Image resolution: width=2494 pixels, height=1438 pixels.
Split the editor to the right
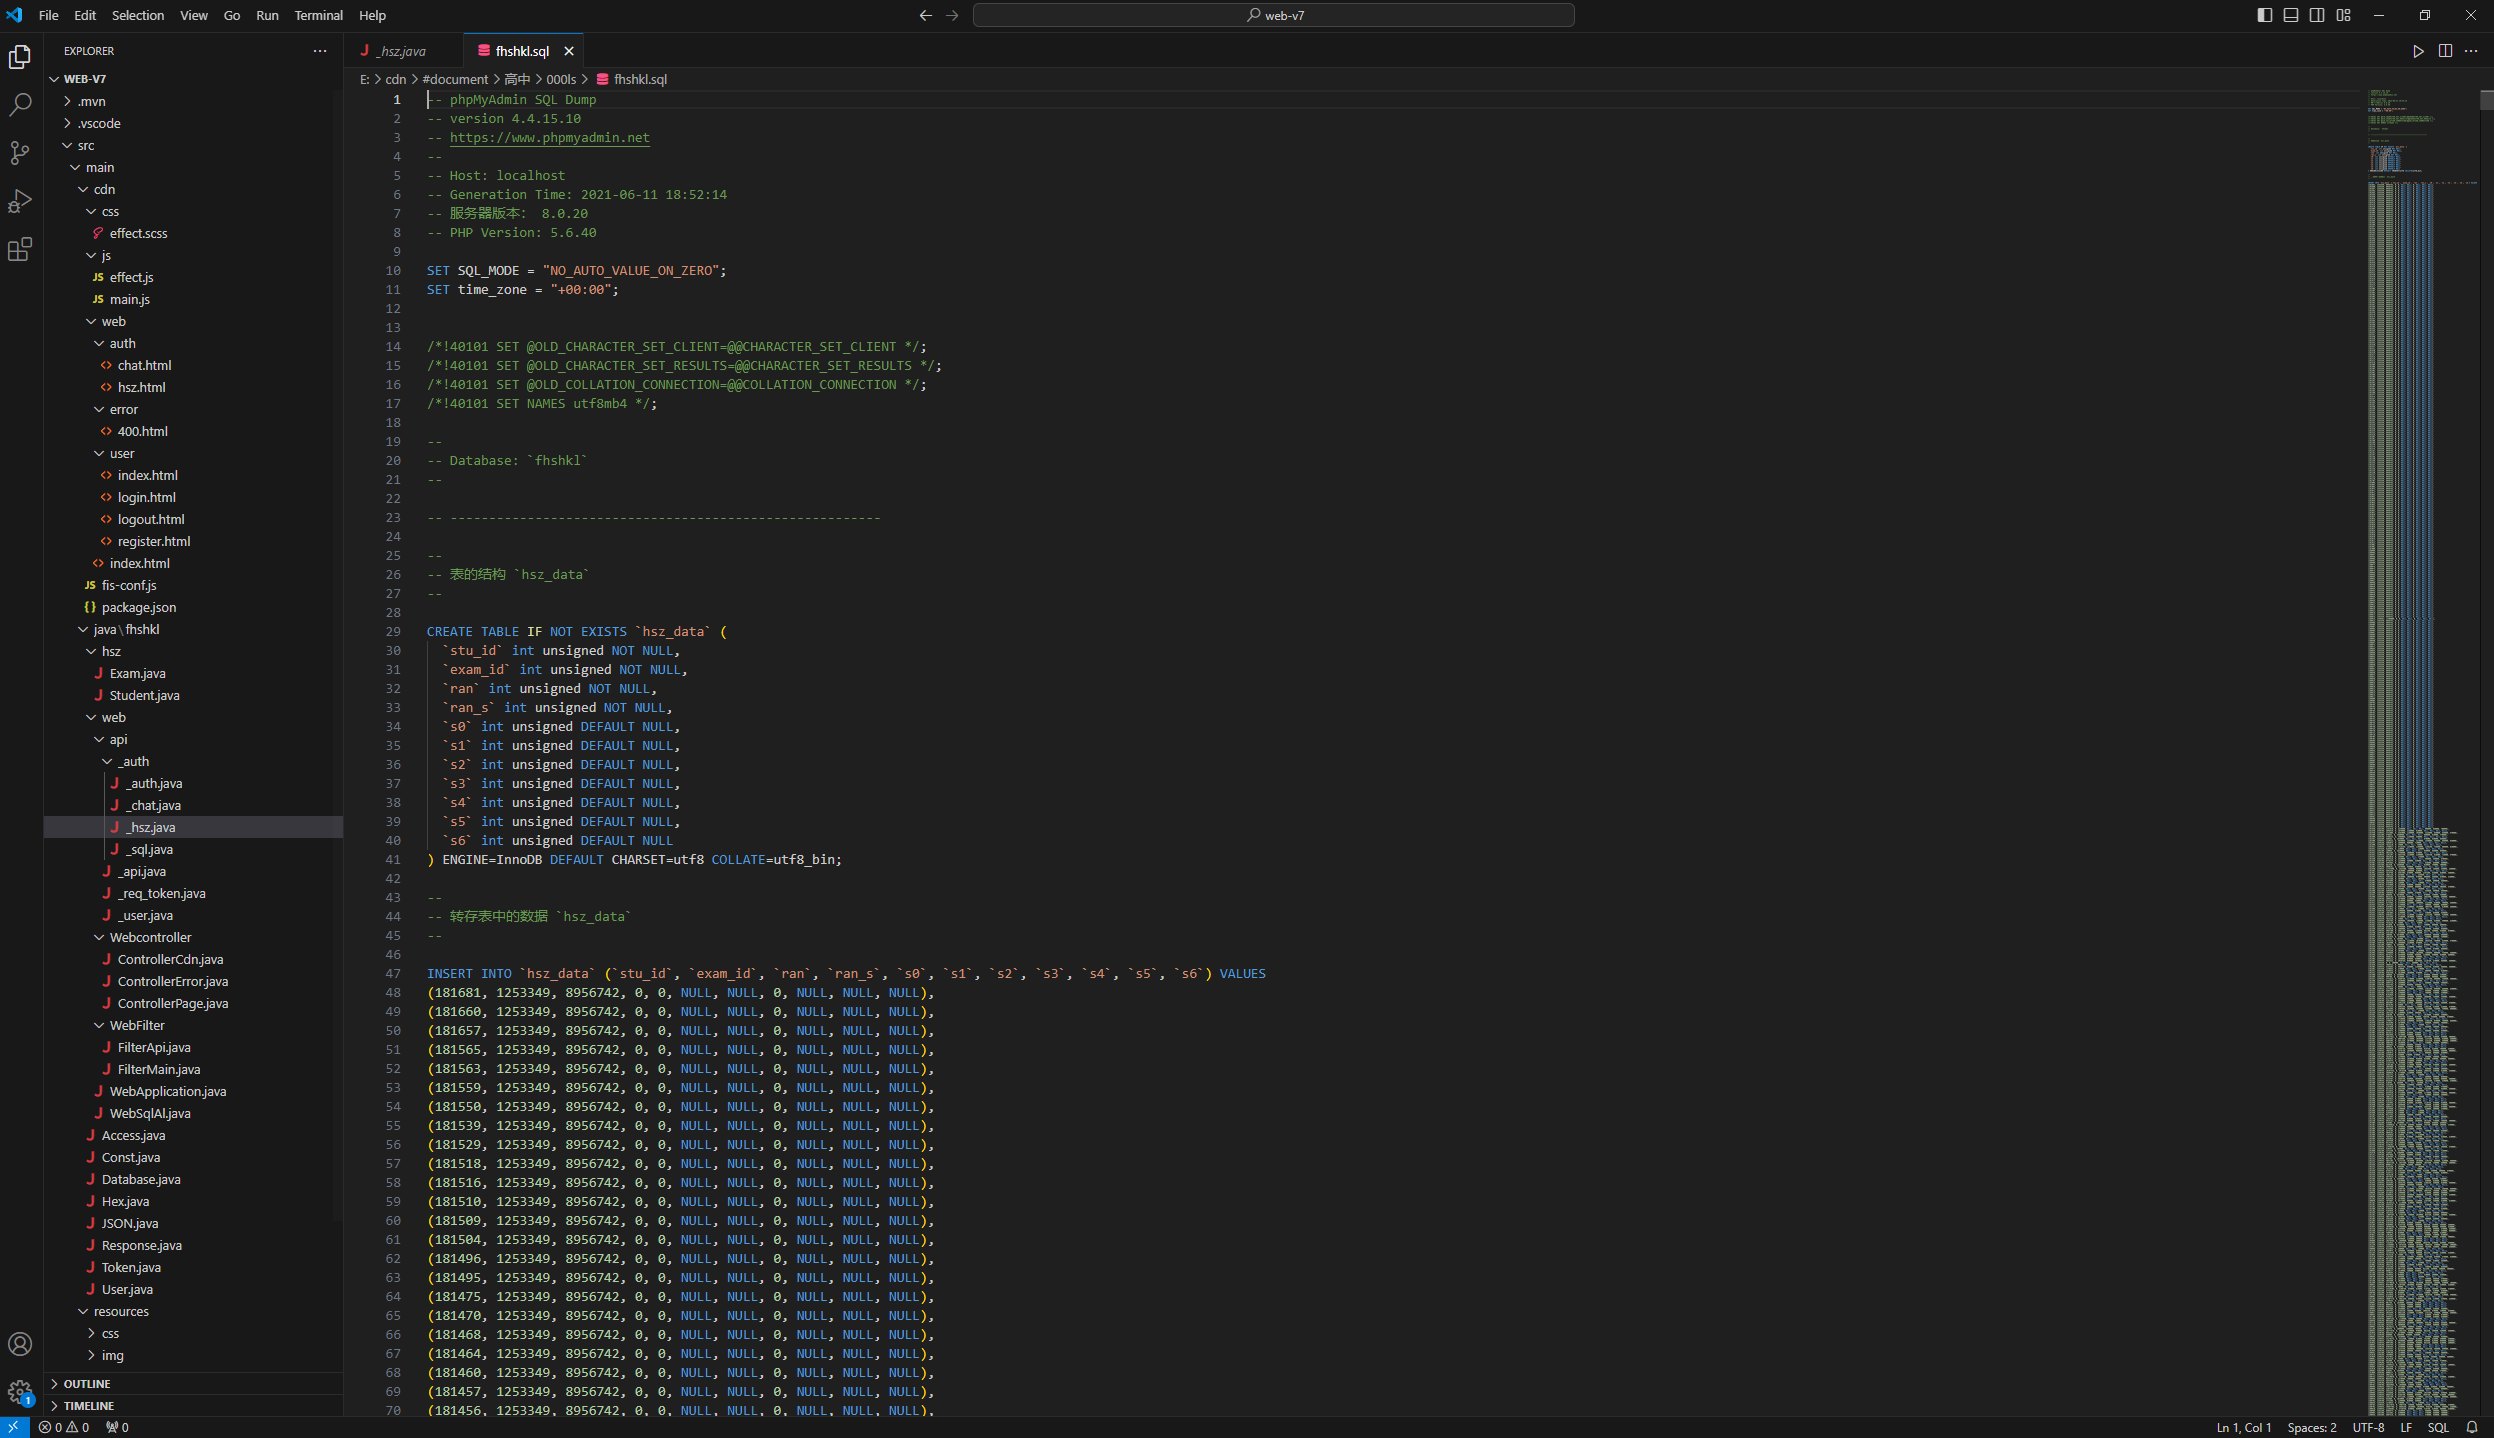coord(2445,51)
